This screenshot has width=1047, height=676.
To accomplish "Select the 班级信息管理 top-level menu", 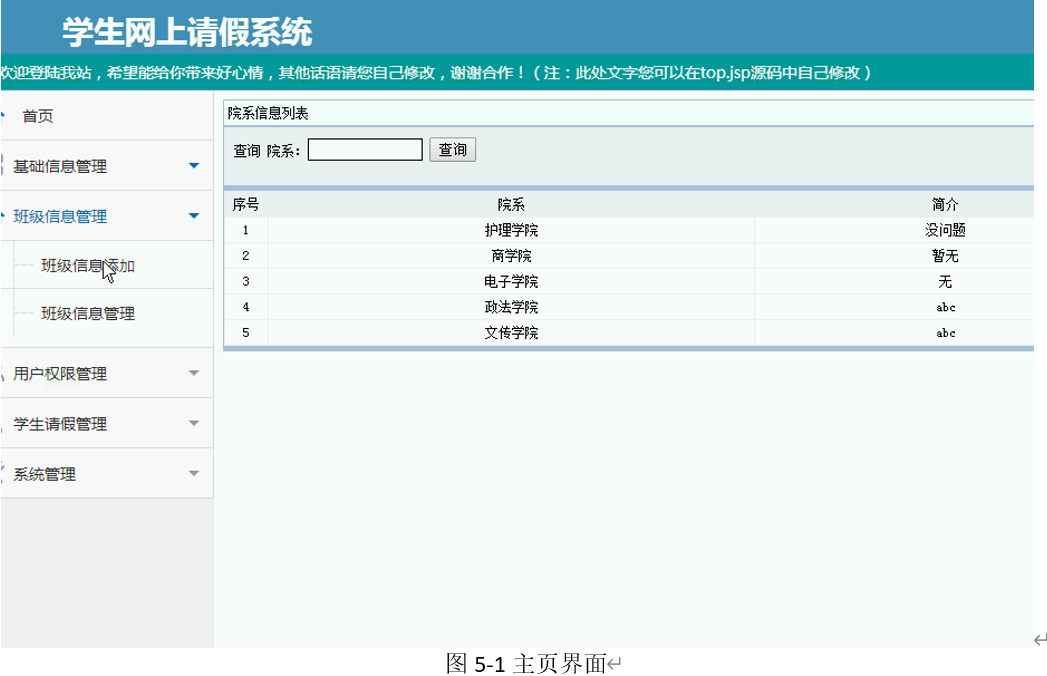I will coord(60,216).
